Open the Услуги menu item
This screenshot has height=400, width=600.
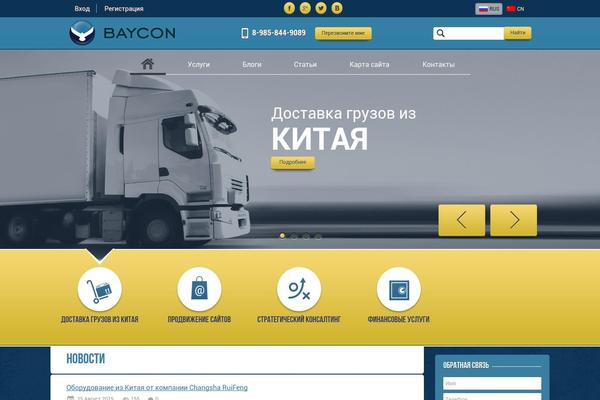pos(199,64)
